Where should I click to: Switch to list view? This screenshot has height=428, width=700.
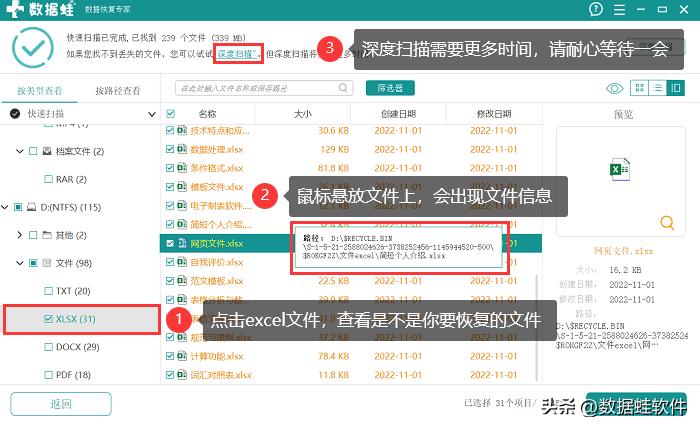pos(657,88)
